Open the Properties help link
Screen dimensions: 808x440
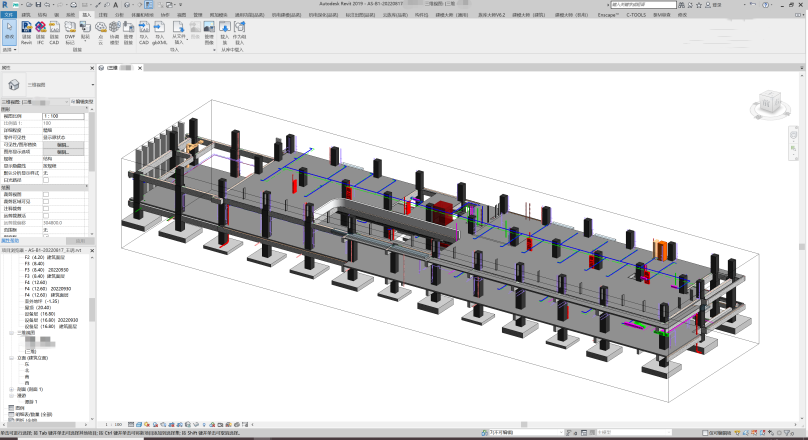(12, 240)
